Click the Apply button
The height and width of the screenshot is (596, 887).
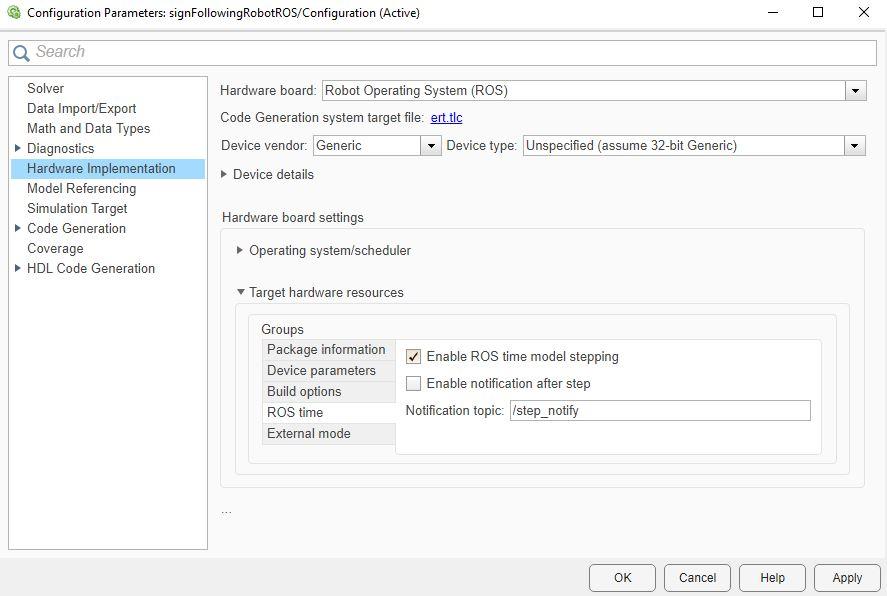[846, 578]
